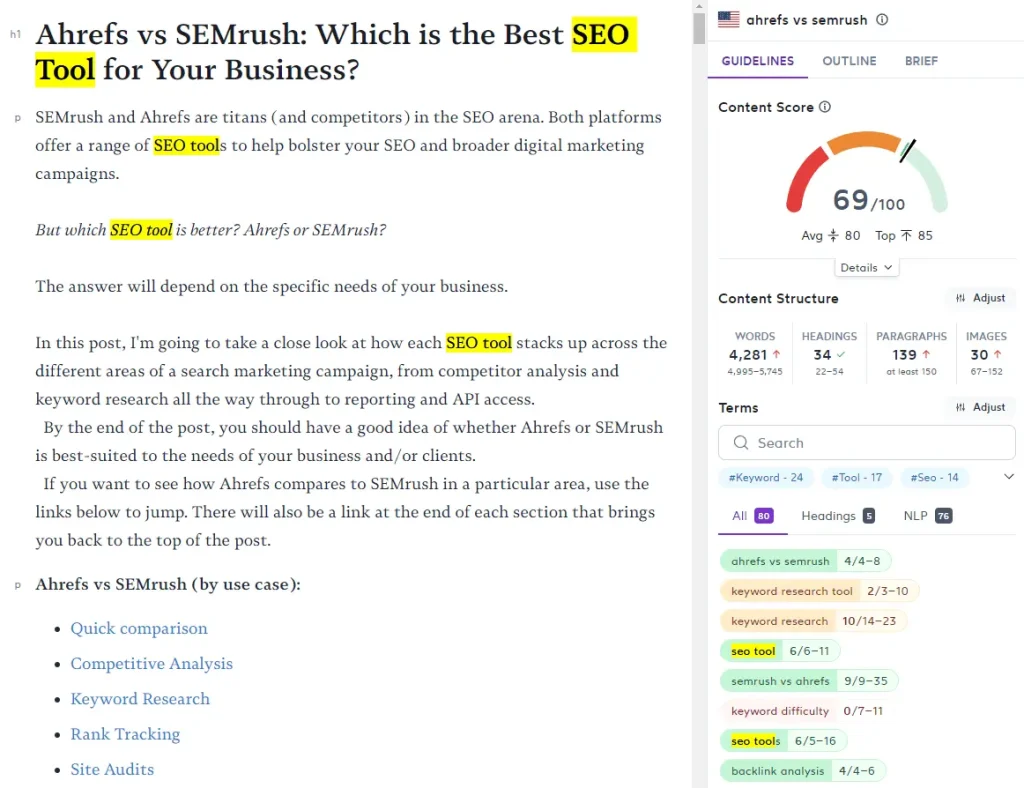The height and width of the screenshot is (788, 1024).
Task: Toggle the #Seo - 14 filter tag
Action: [934, 477]
